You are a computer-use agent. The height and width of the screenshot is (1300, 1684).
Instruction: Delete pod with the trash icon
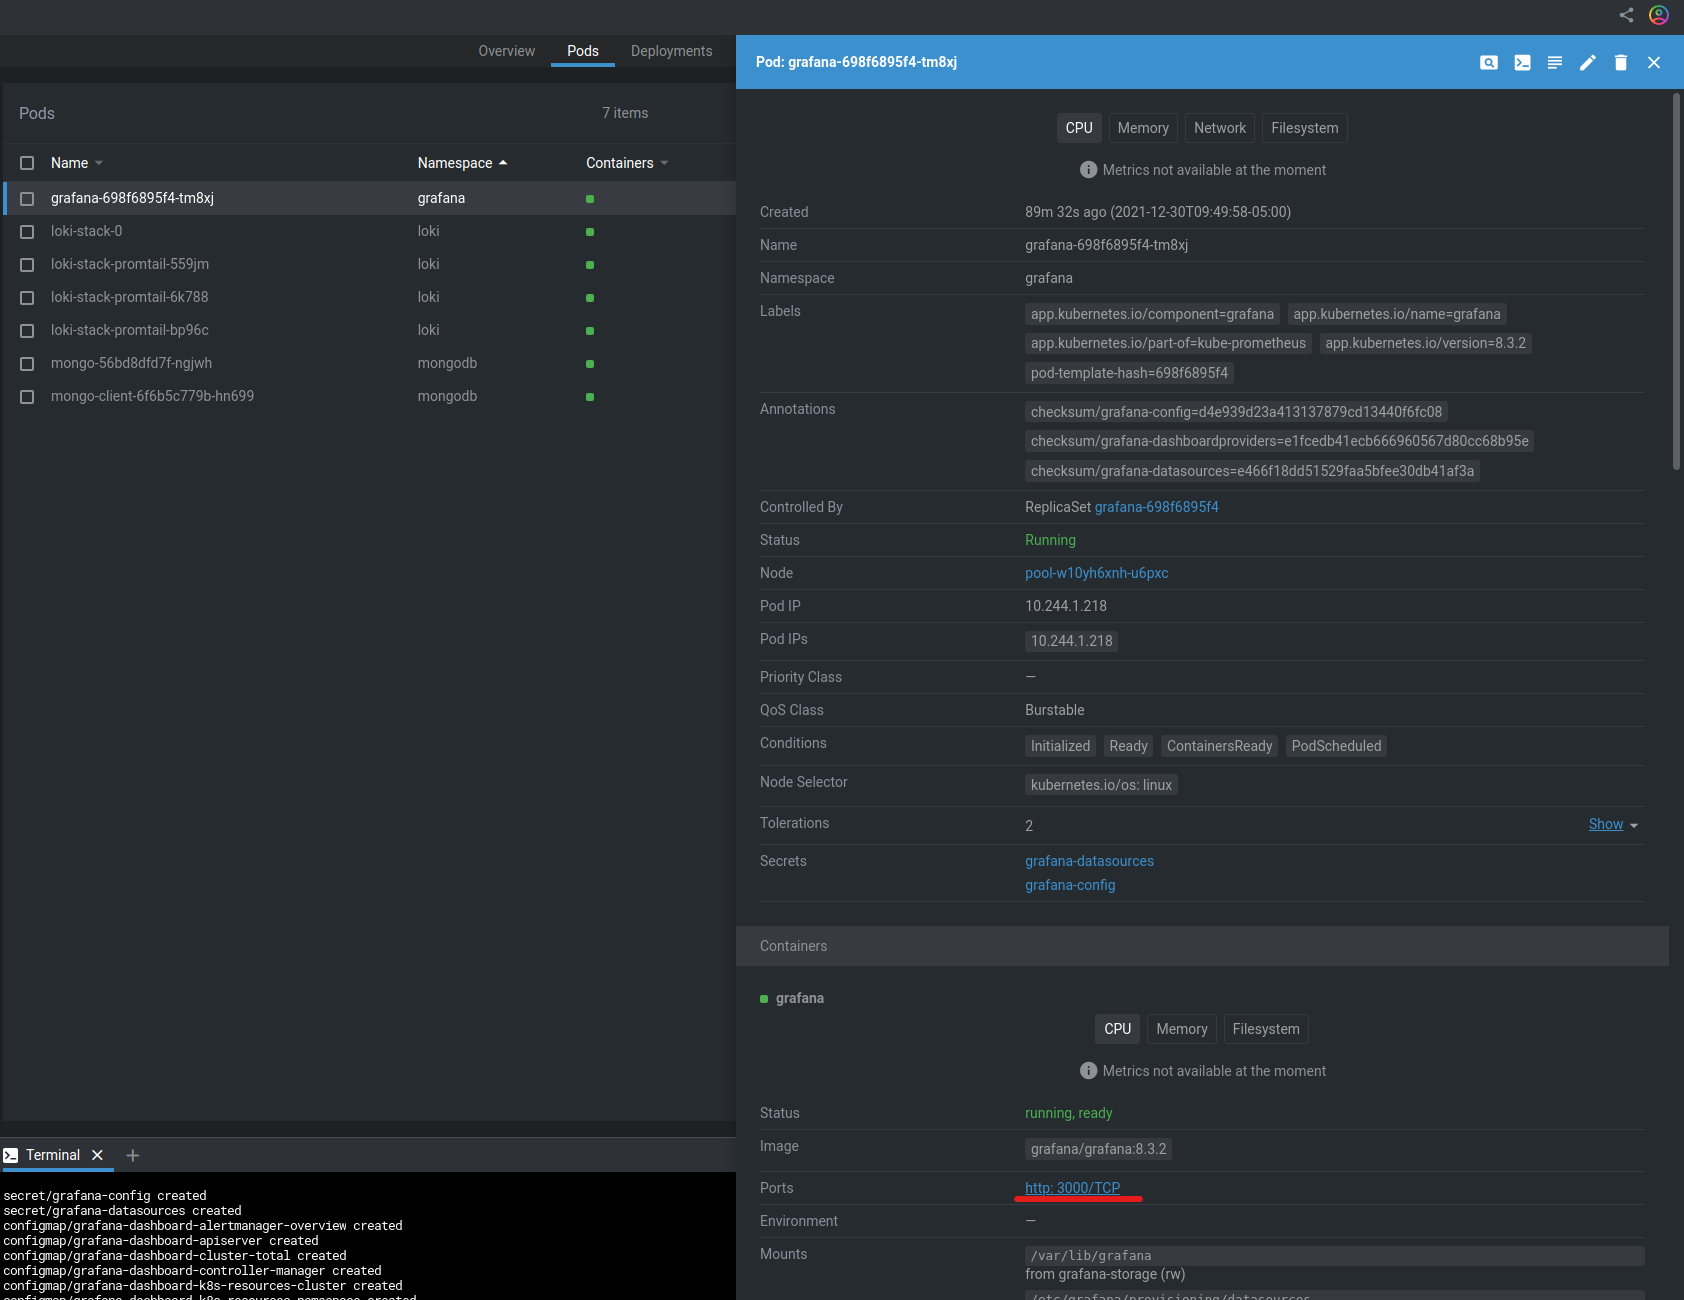1621,62
